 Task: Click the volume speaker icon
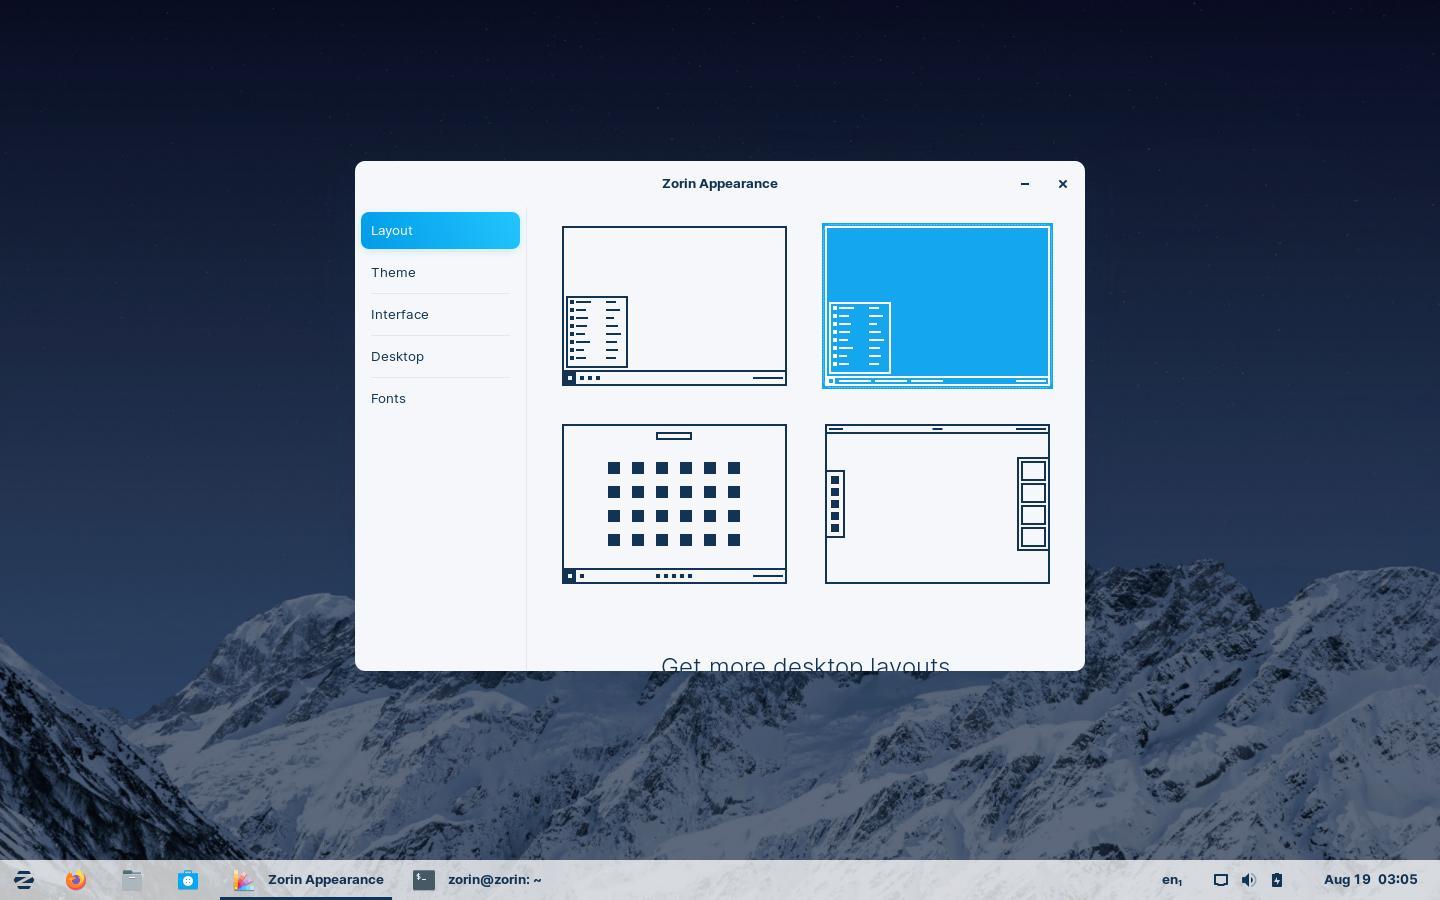[x=1248, y=880]
